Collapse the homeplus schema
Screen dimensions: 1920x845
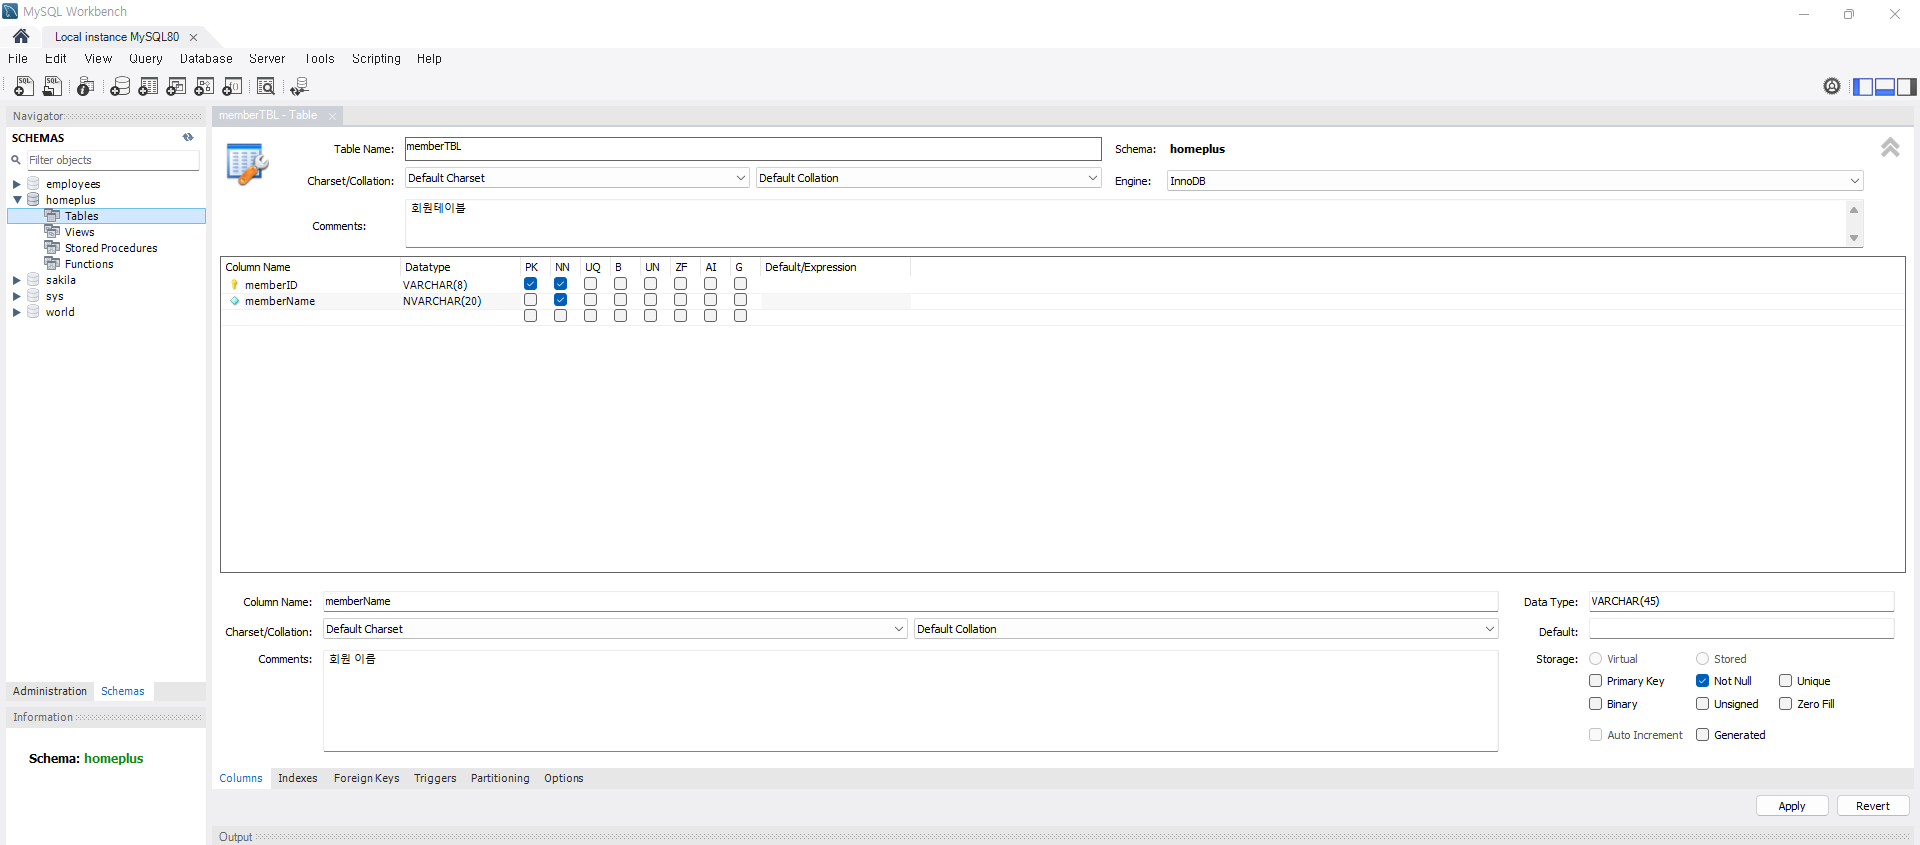coord(17,200)
